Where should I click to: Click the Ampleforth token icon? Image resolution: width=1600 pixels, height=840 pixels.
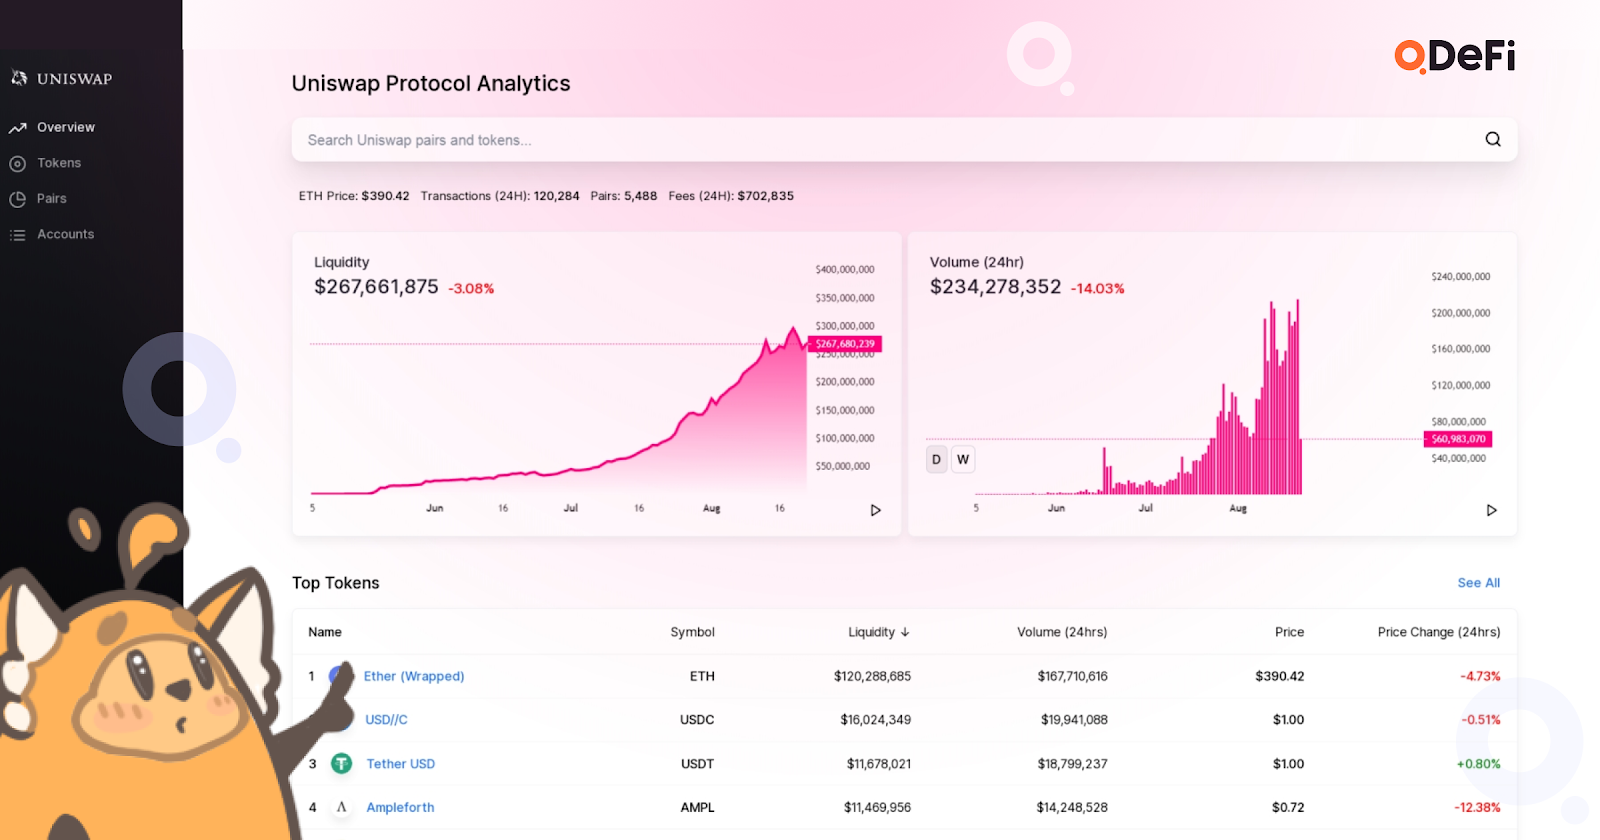[x=341, y=807]
